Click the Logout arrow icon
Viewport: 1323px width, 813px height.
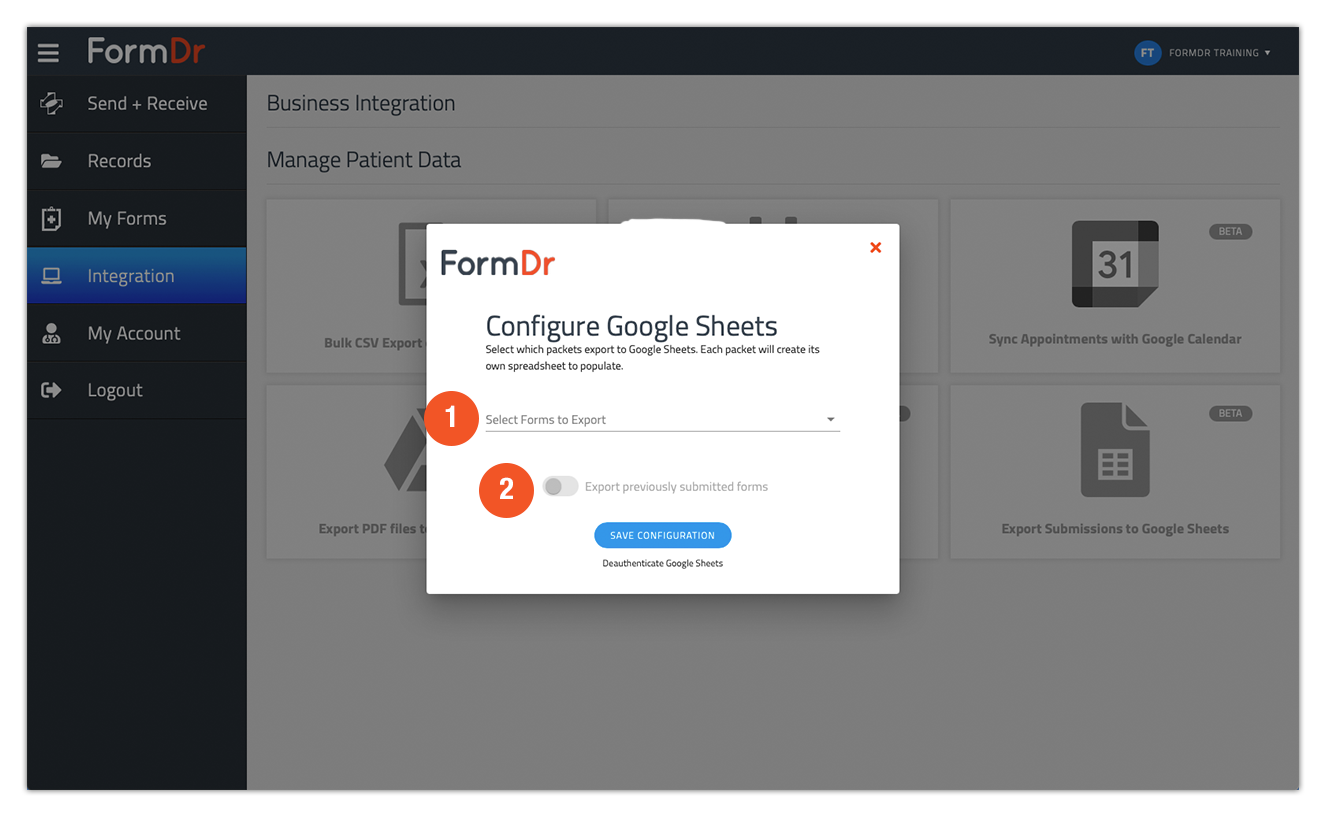[x=51, y=390]
